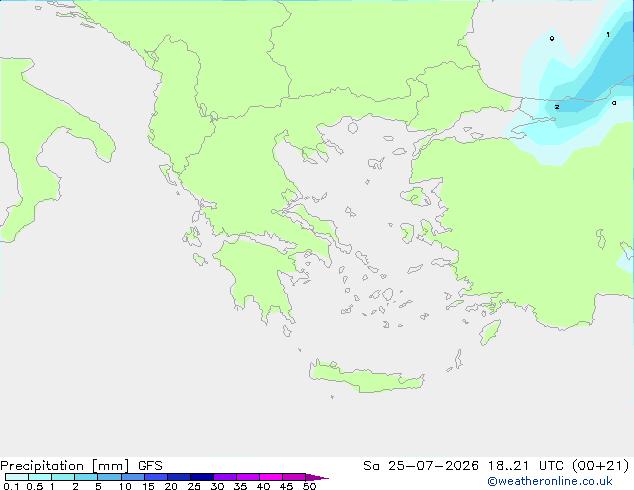The height and width of the screenshot is (490, 634).
Task: Pick the 10–15 mm legend color swatch
Action: [x=132, y=477]
